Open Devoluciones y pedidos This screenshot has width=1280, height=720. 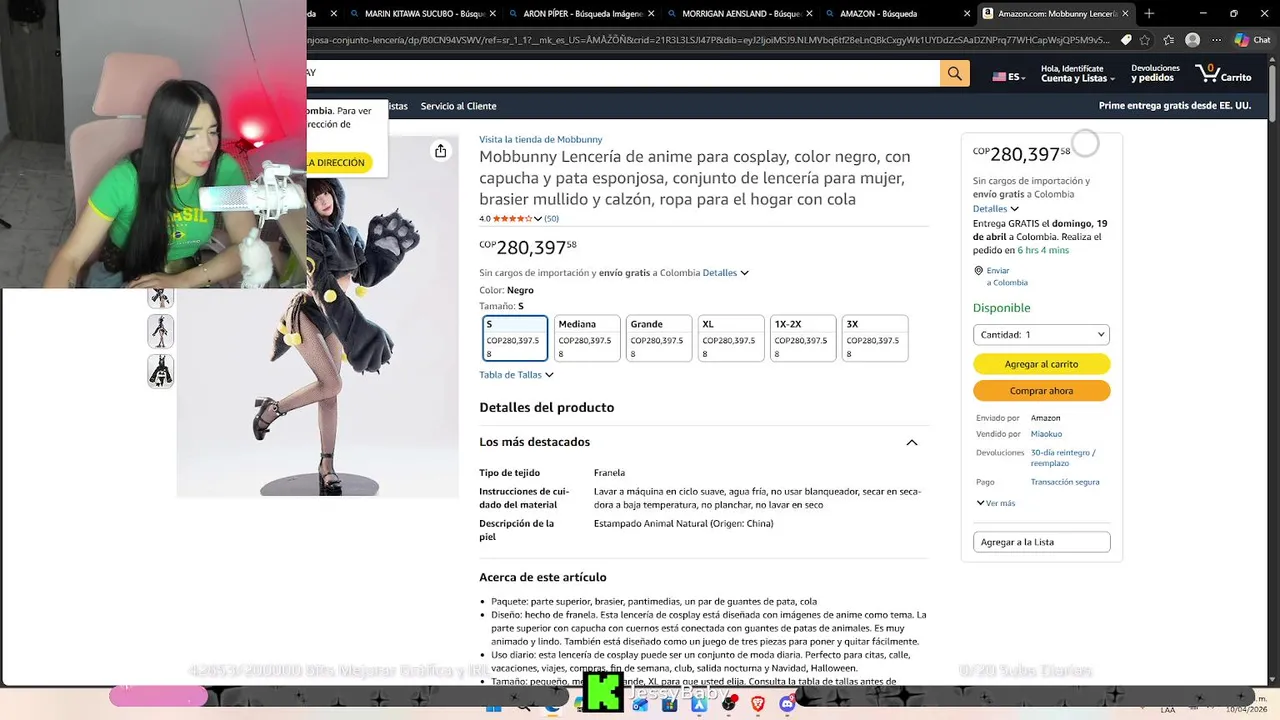1155,73
